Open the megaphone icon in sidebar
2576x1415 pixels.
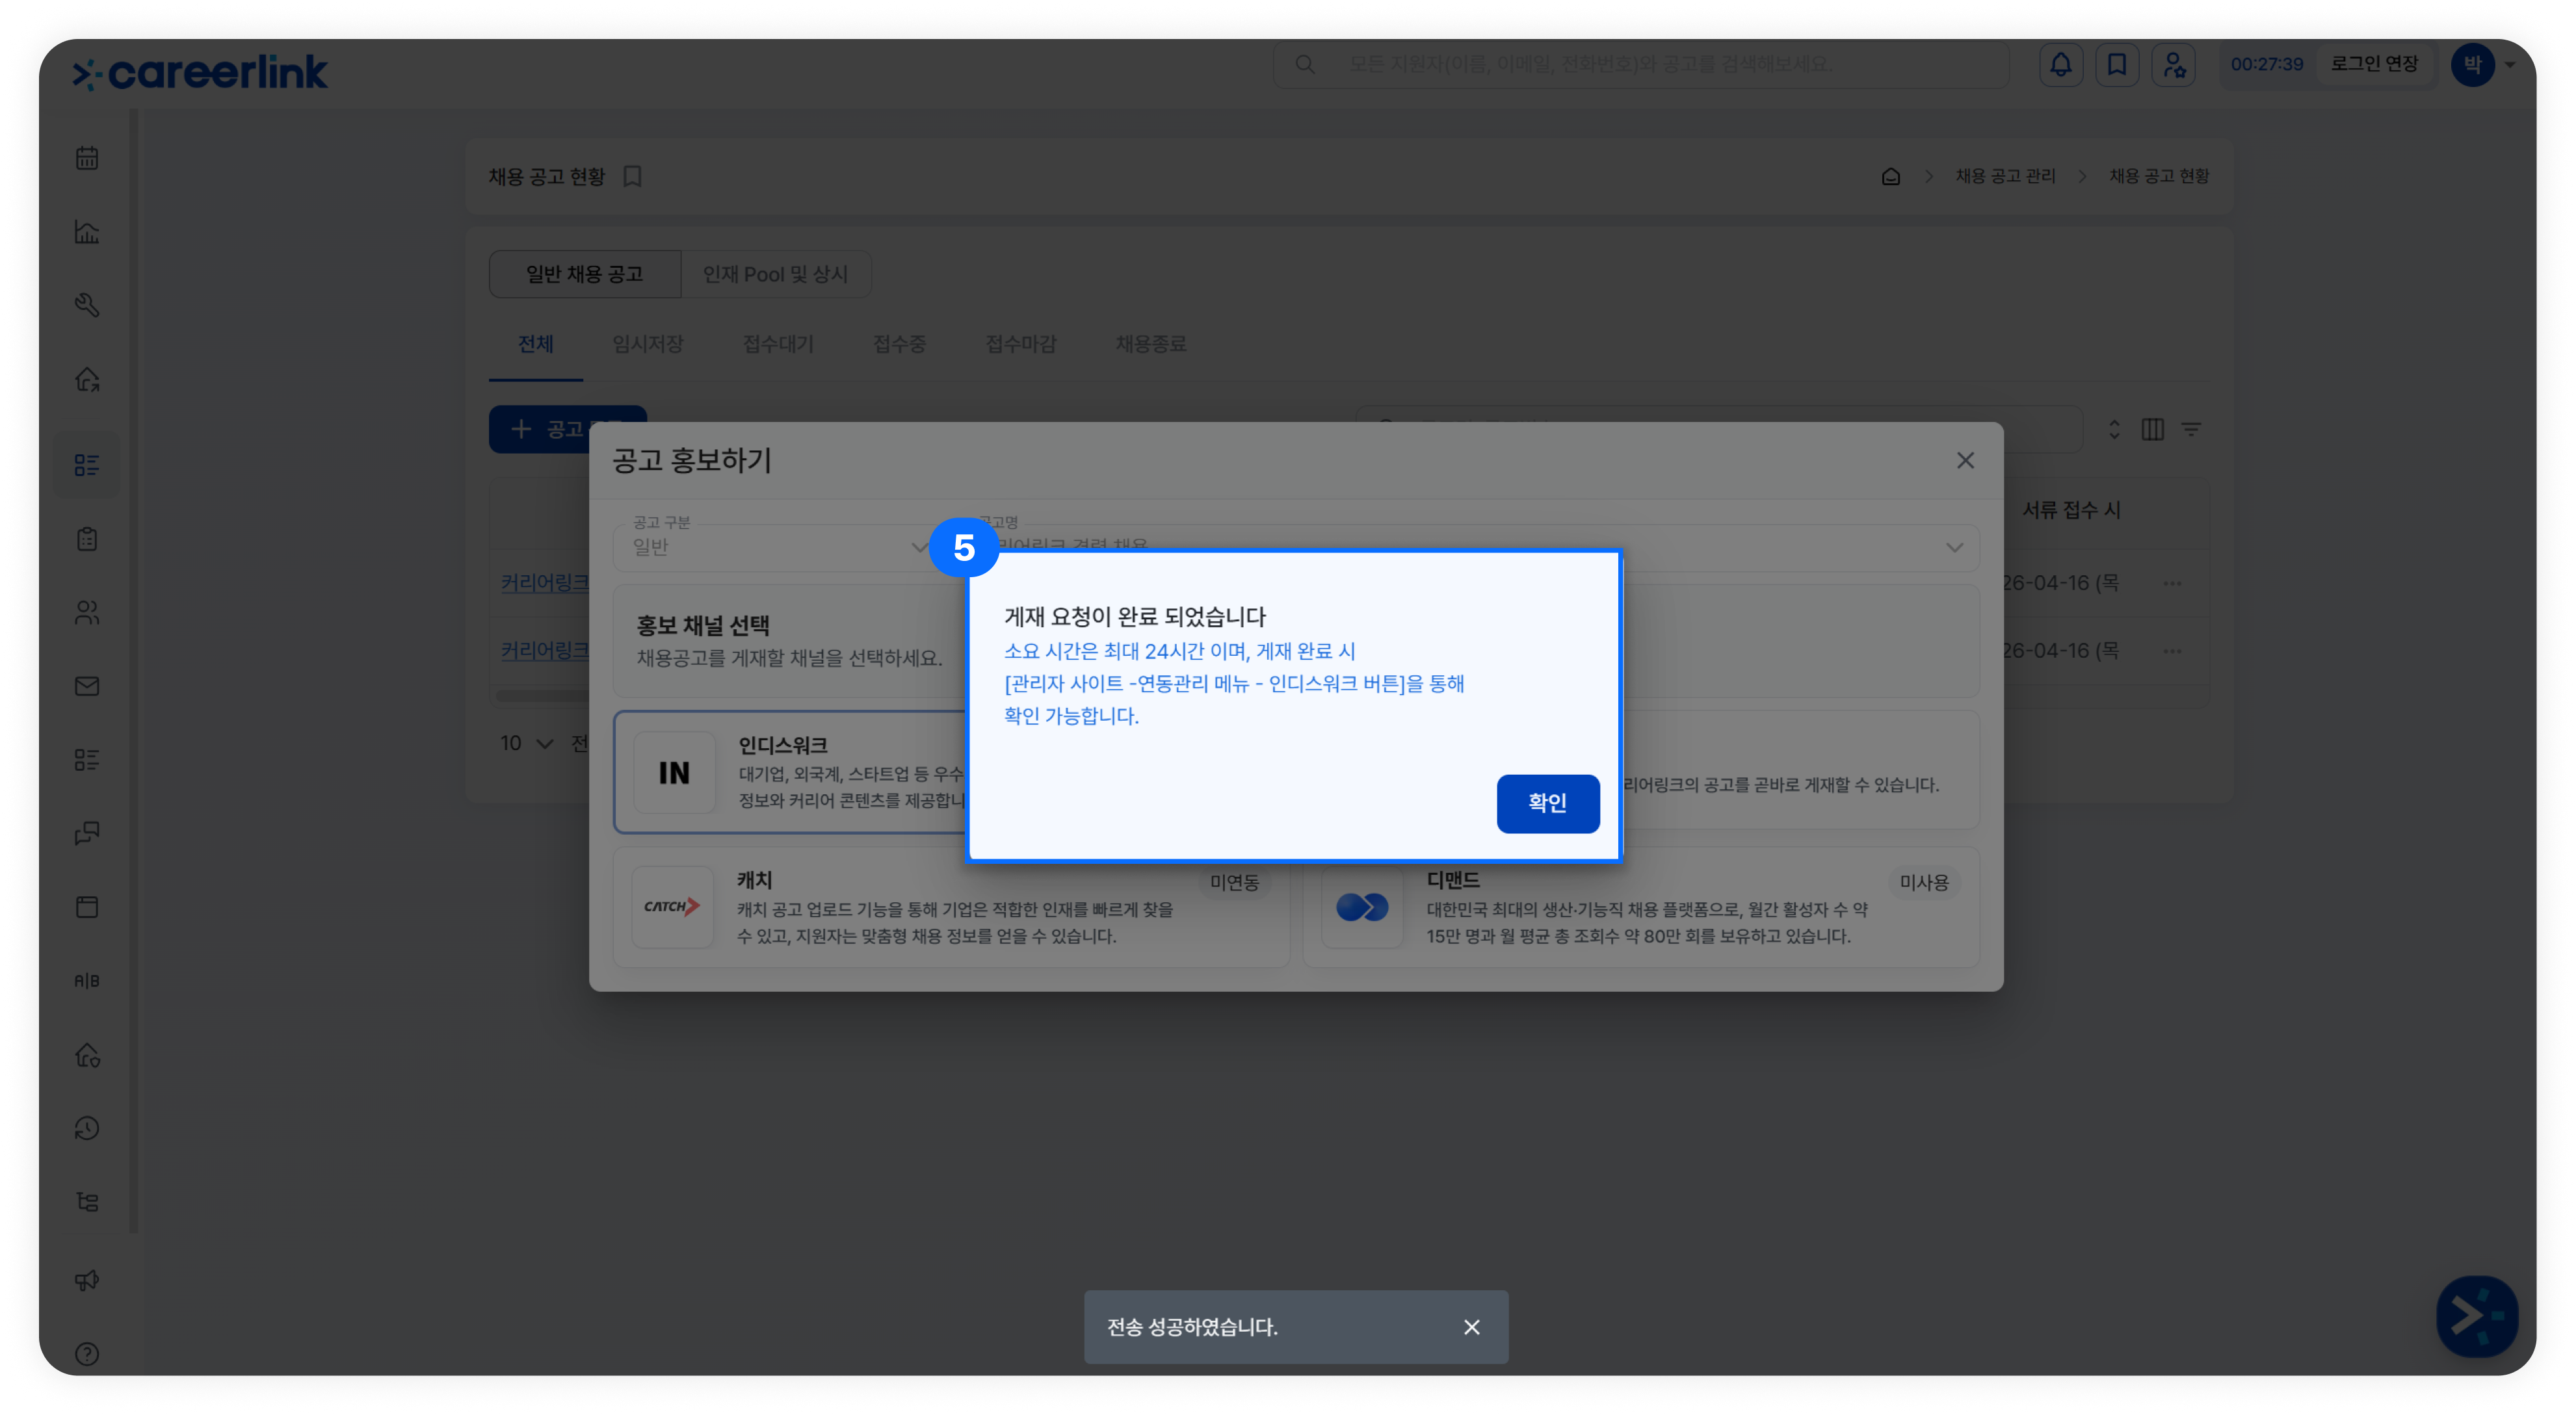point(87,1280)
